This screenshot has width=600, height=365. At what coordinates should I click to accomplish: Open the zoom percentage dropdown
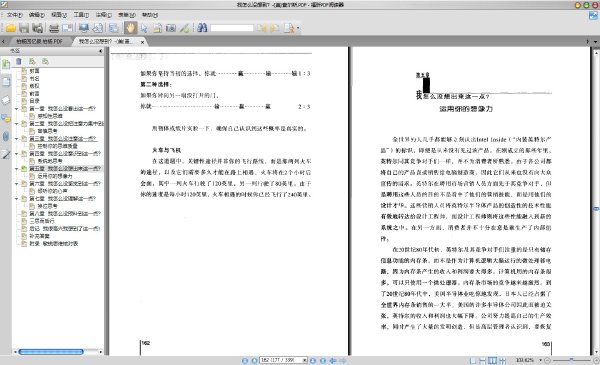(540, 360)
